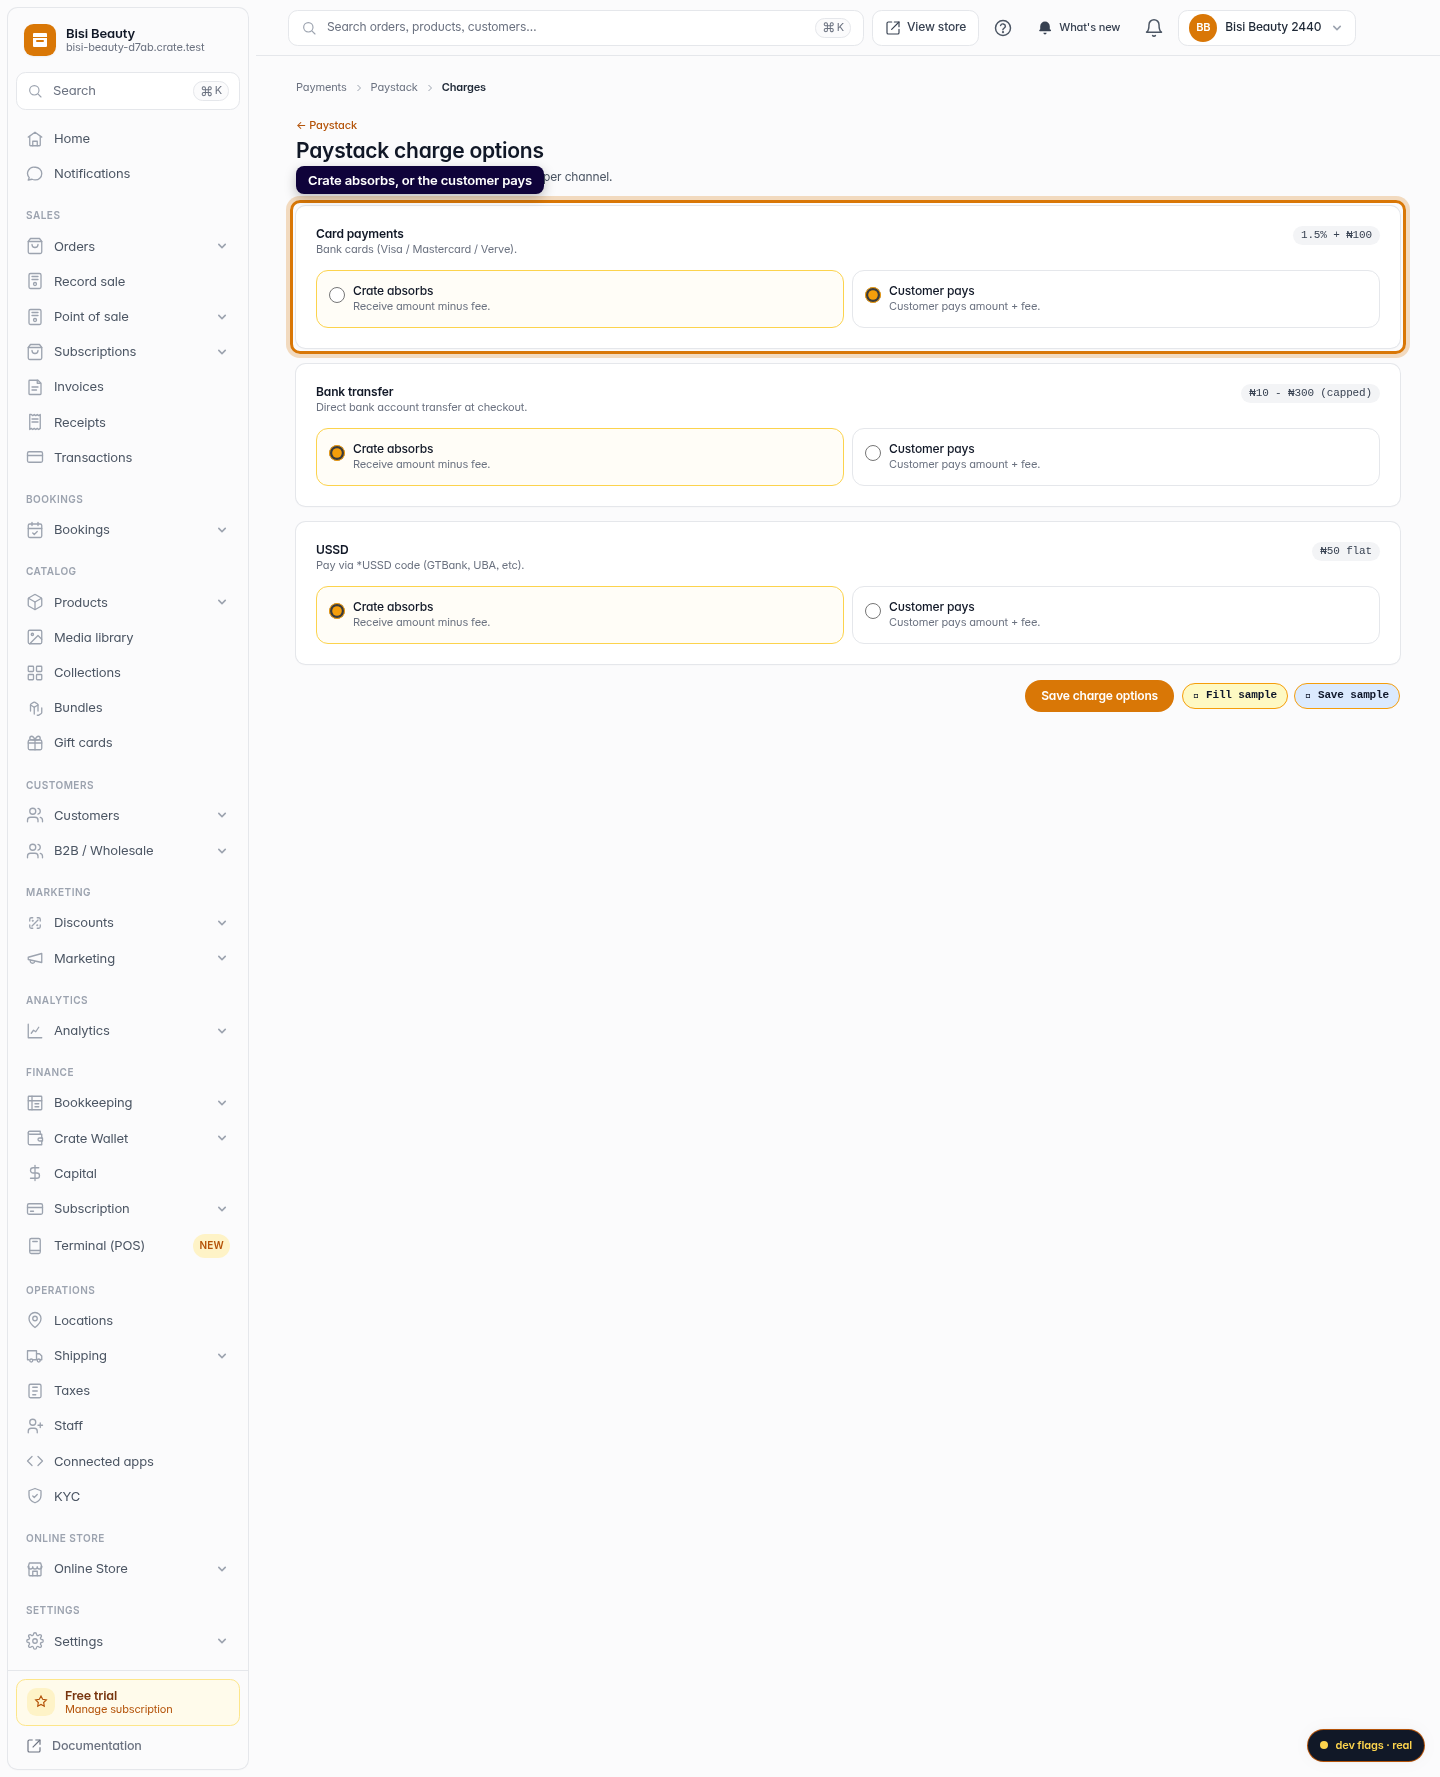Click the Staff add-user icon

pos(35,1426)
